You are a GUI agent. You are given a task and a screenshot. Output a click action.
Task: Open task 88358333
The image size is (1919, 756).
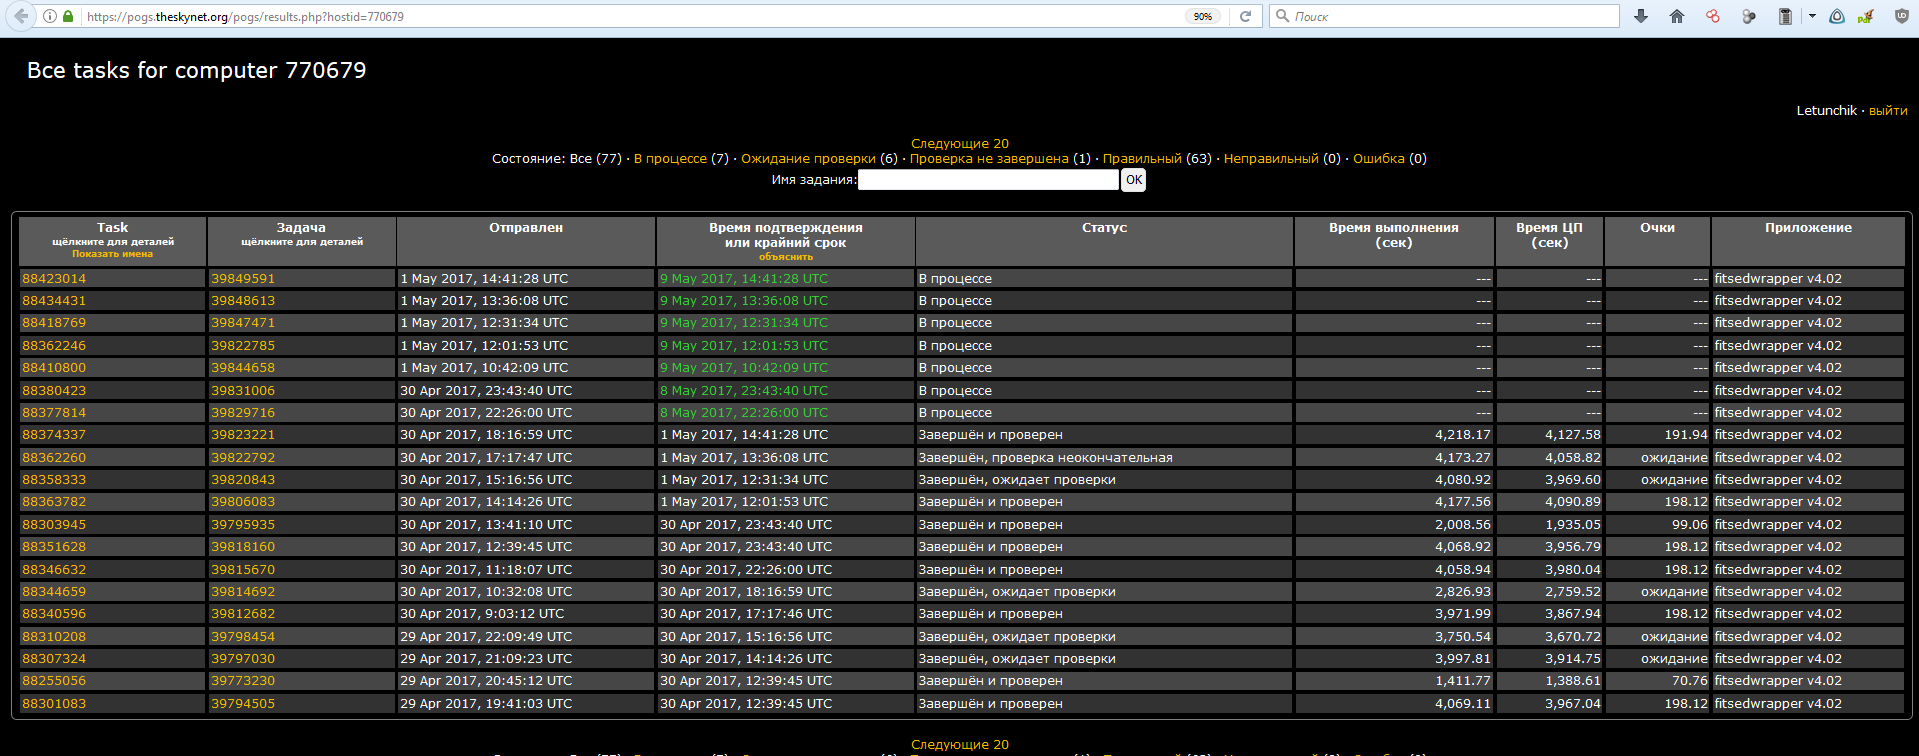coord(54,479)
